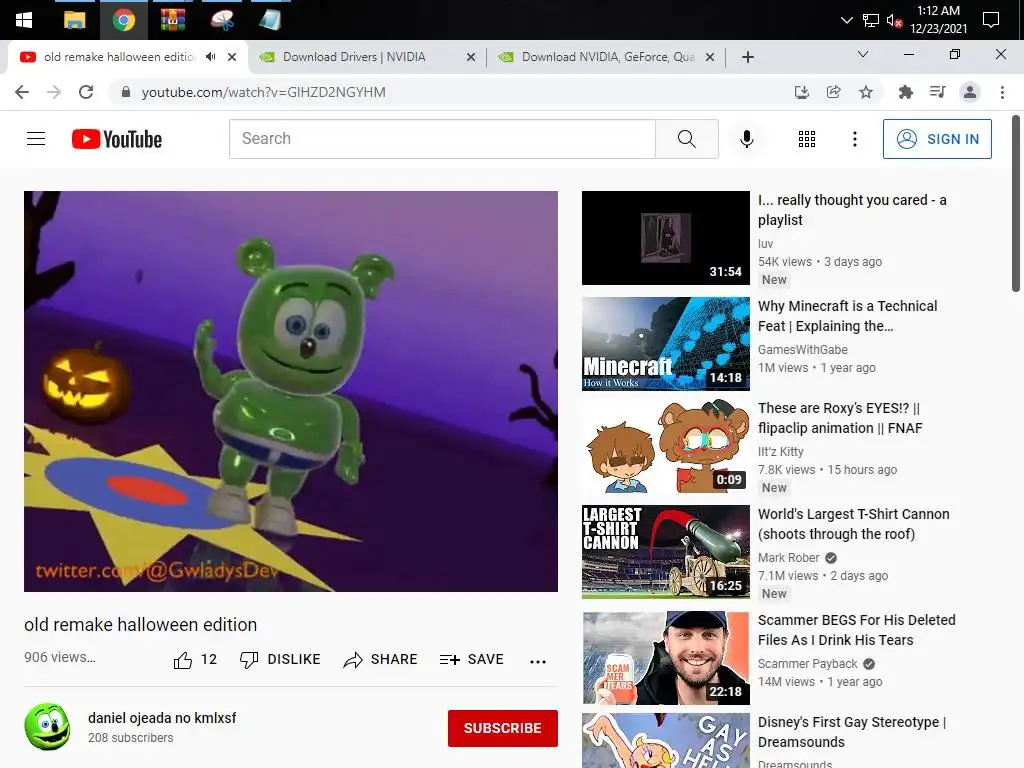1024x768 pixels.
Task: Click the SIGN IN button
Action: pyautogui.click(x=937, y=138)
